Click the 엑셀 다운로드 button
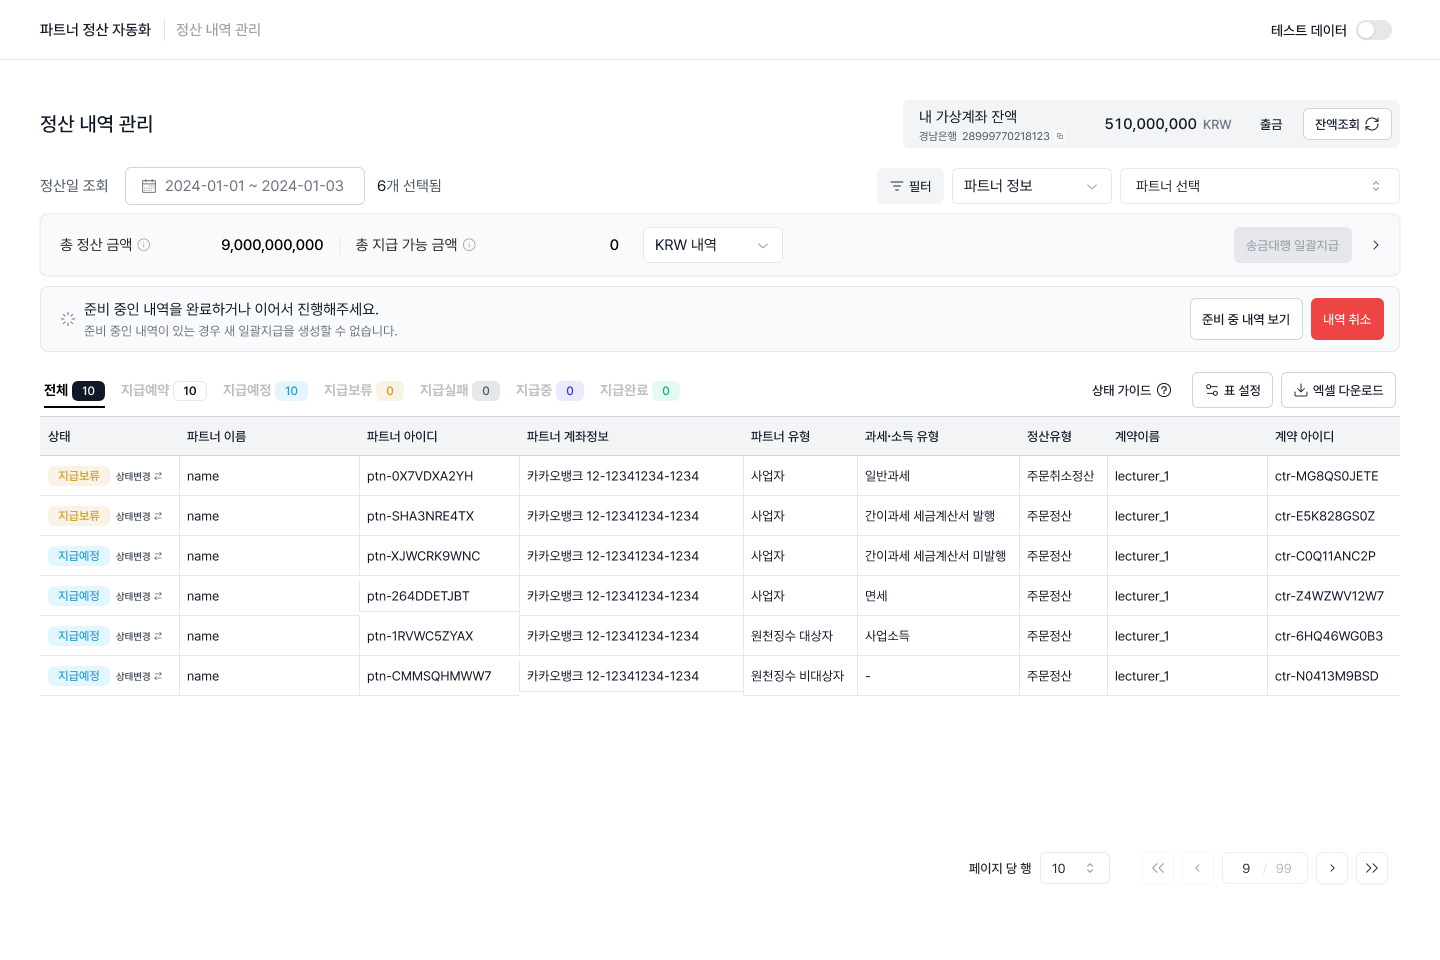This screenshot has height=960, width=1440. 1338,391
